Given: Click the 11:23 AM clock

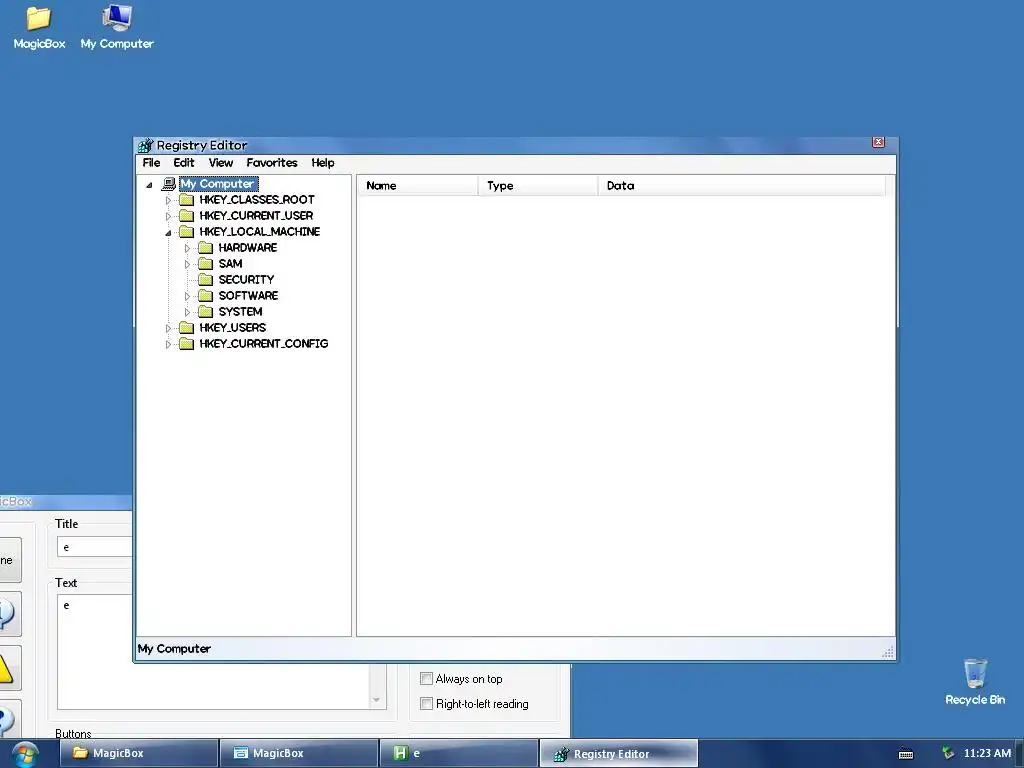Looking at the screenshot, I should click(x=987, y=753).
